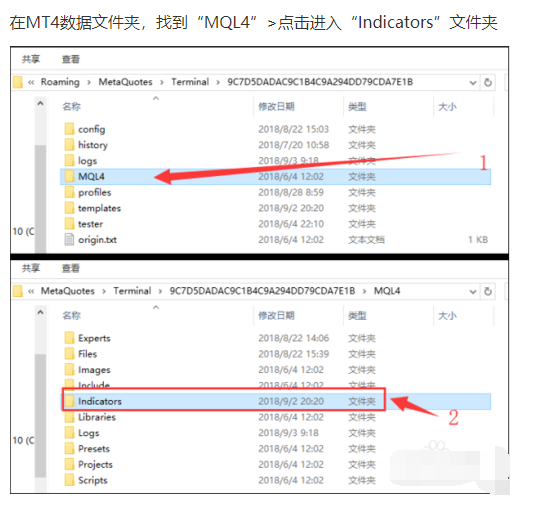This screenshot has width=558, height=509.
Task: Refresh the top Explorer window
Action: pos(488,83)
